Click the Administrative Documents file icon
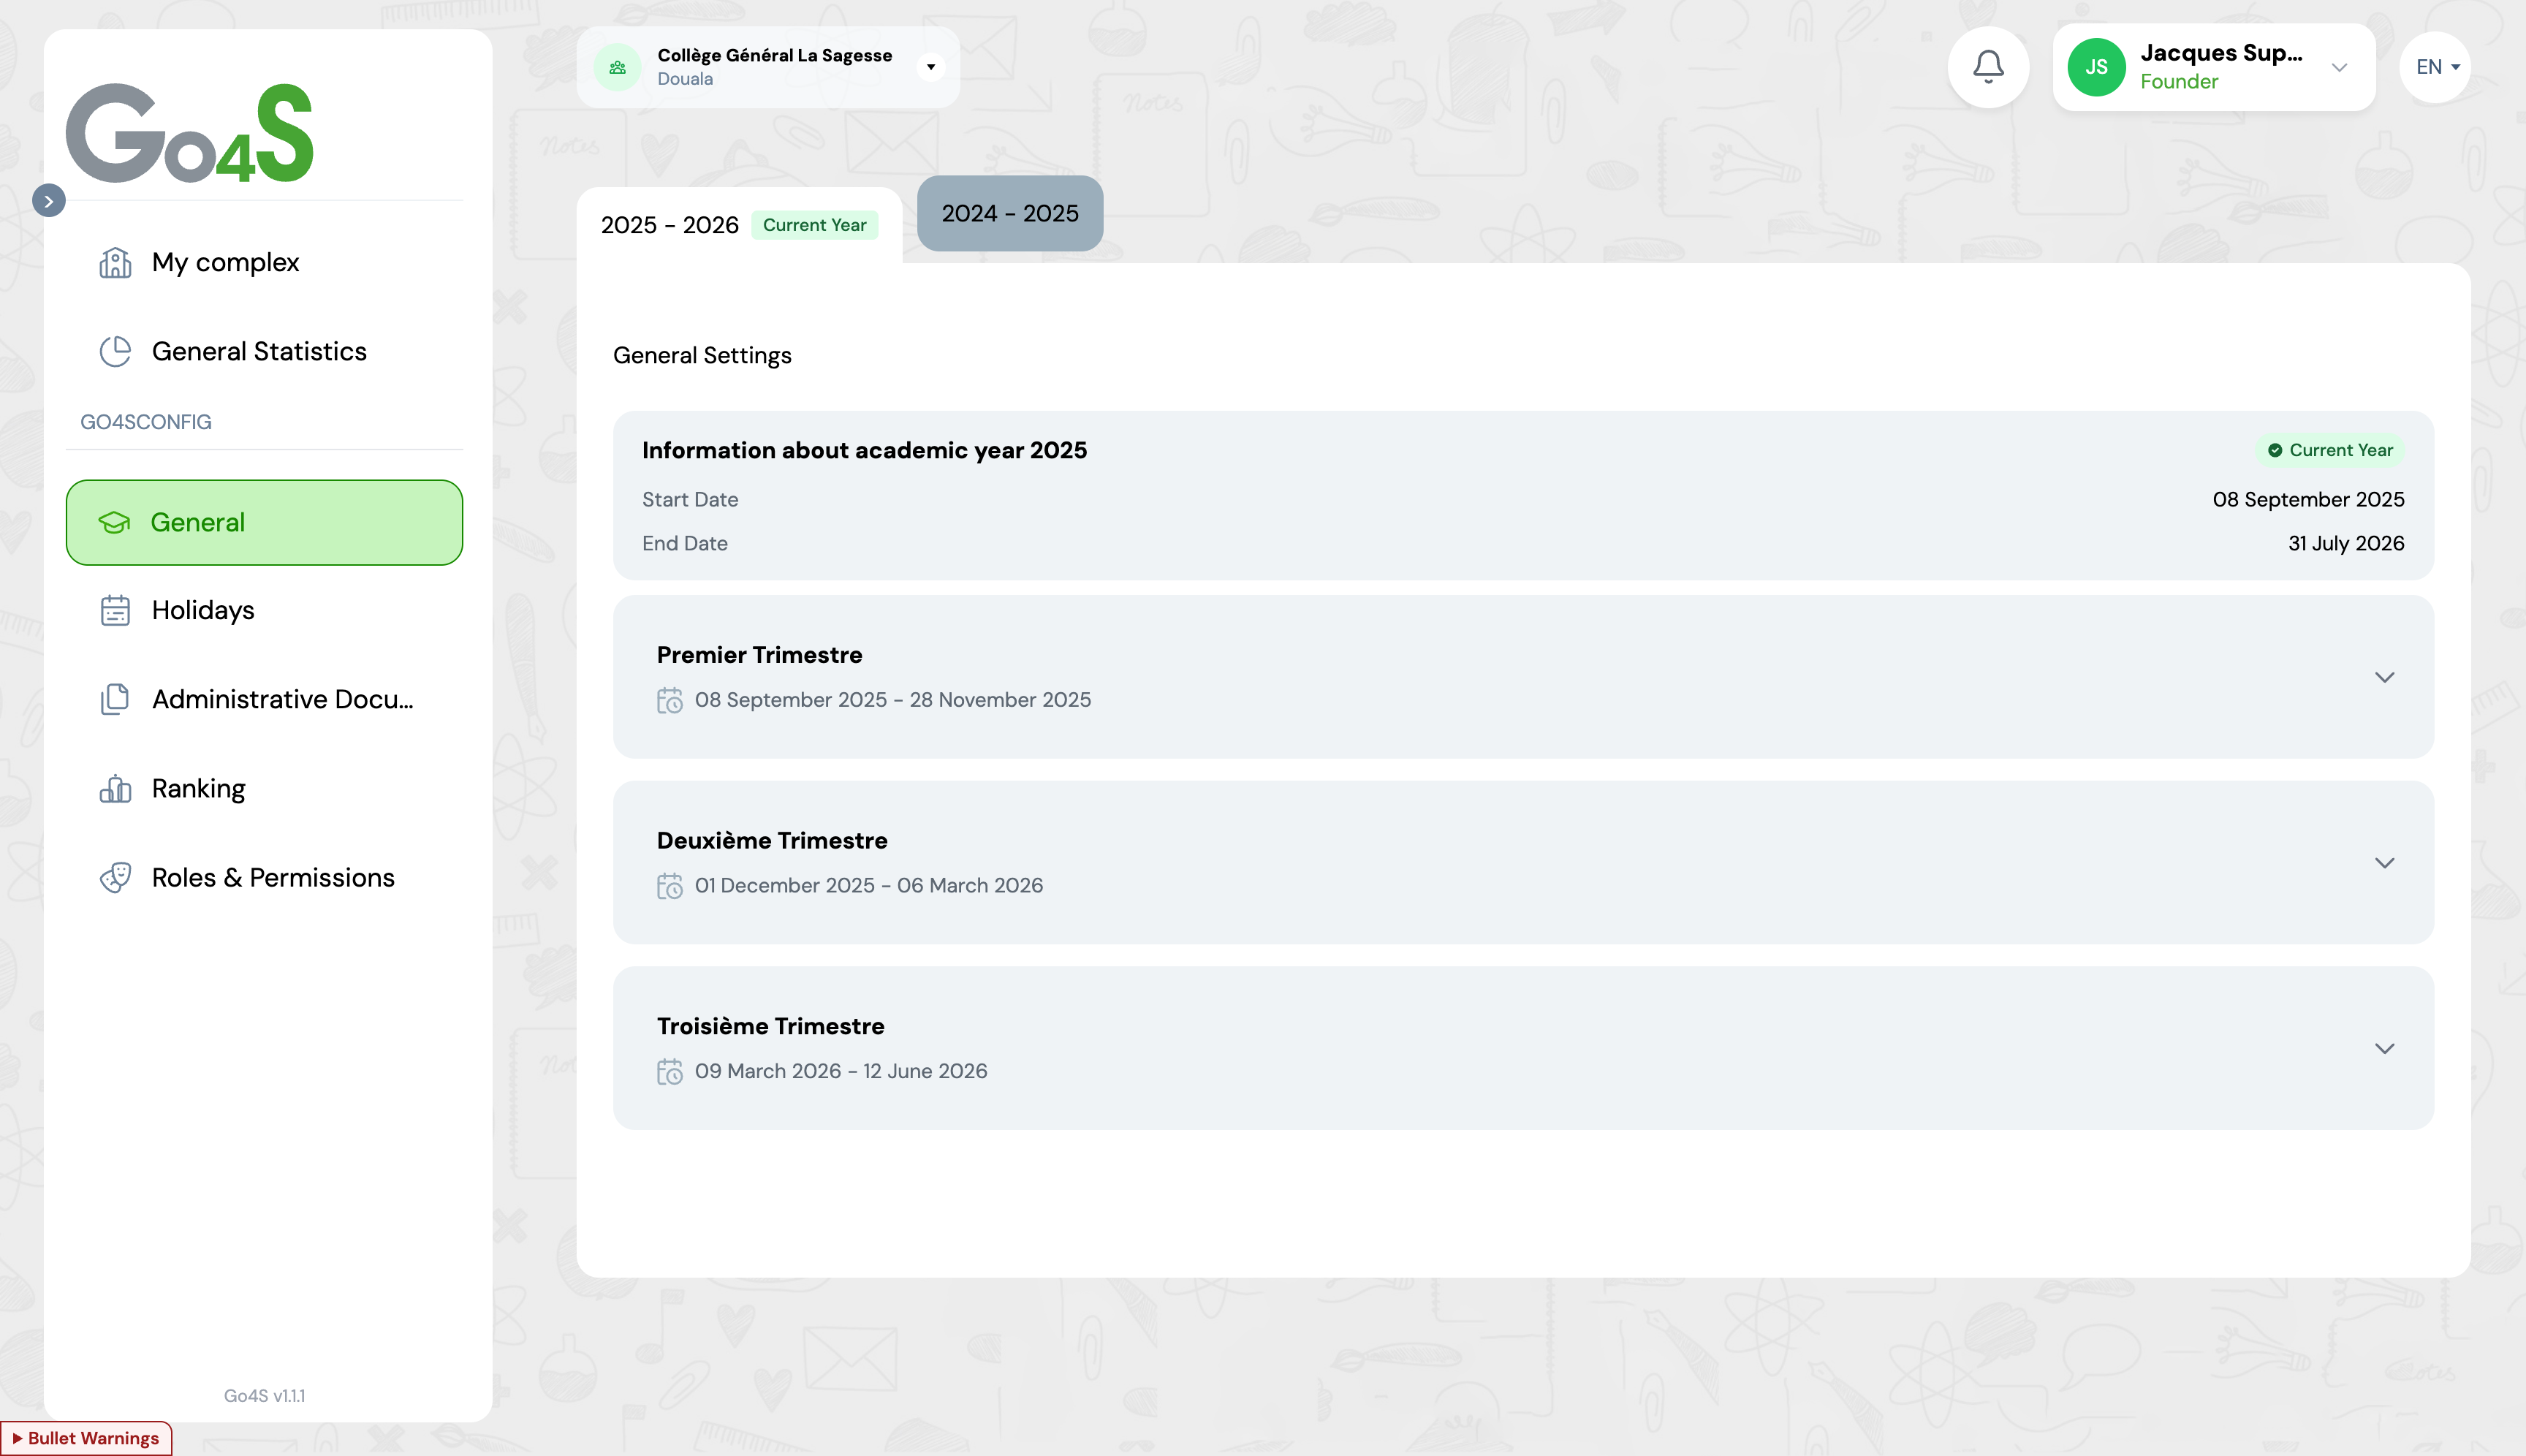 [115, 699]
